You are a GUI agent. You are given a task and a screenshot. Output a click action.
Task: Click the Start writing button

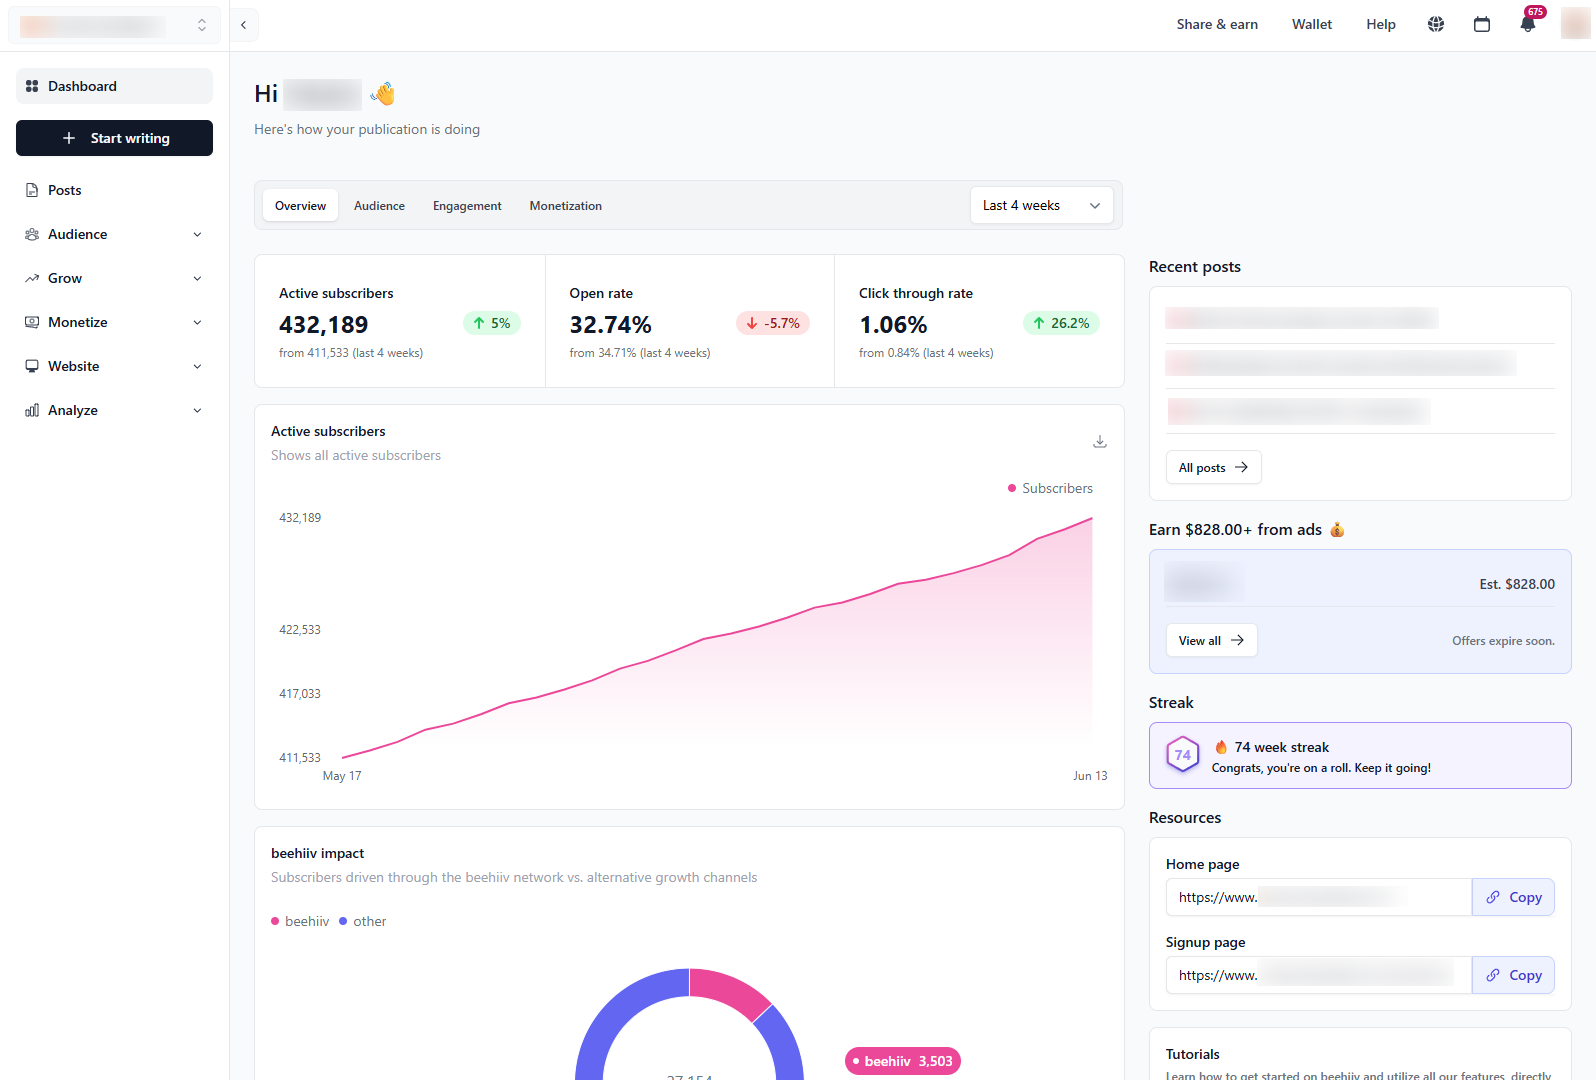coord(114,138)
